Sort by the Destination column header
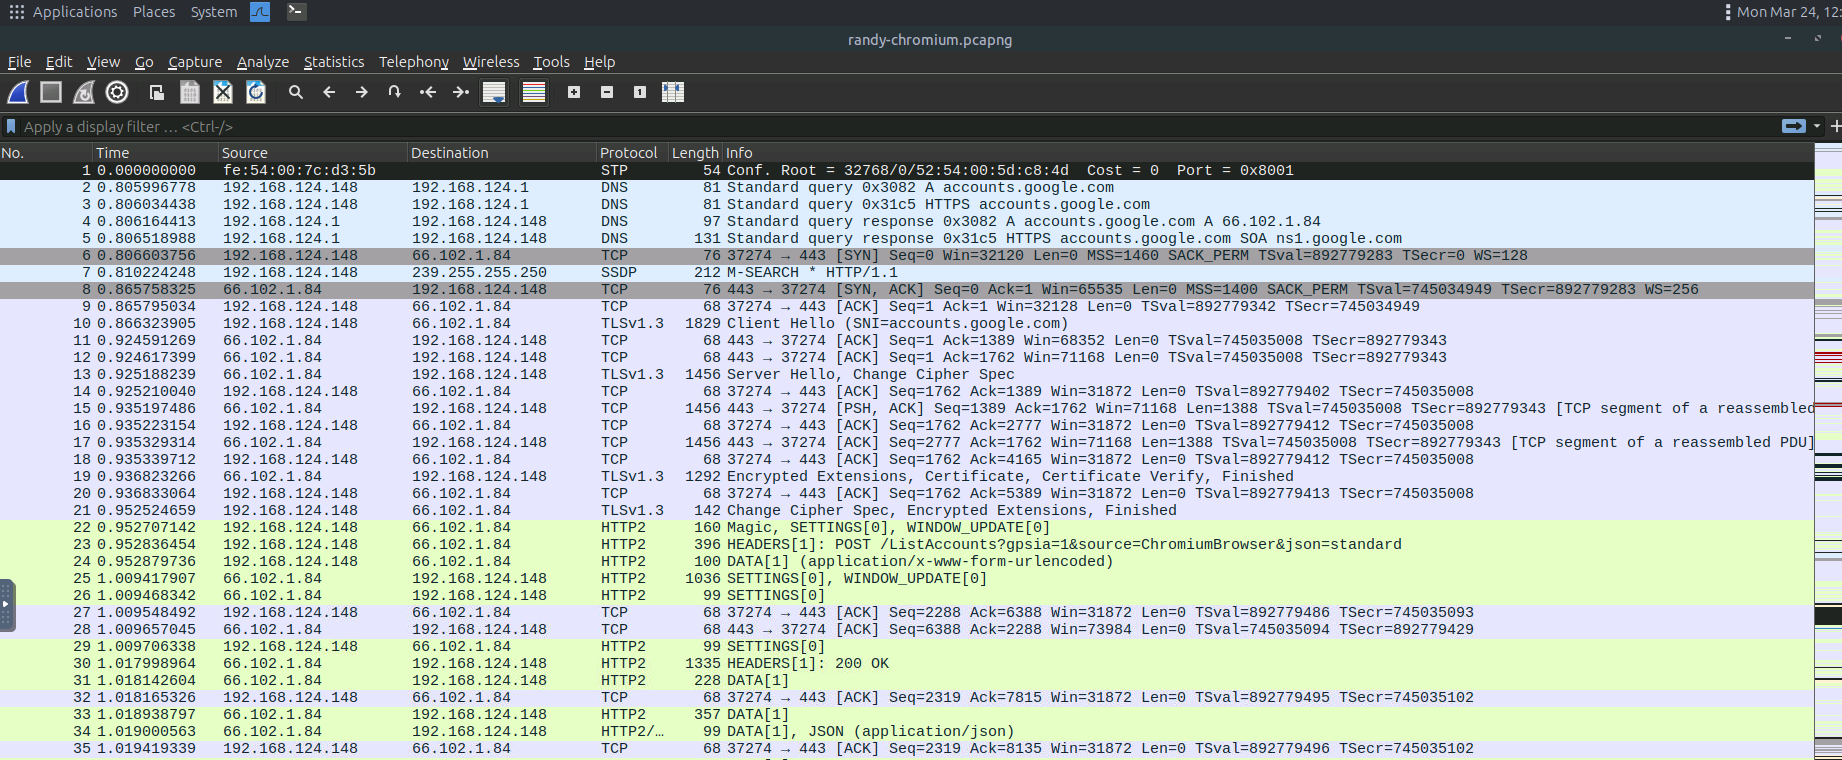 click(x=502, y=153)
